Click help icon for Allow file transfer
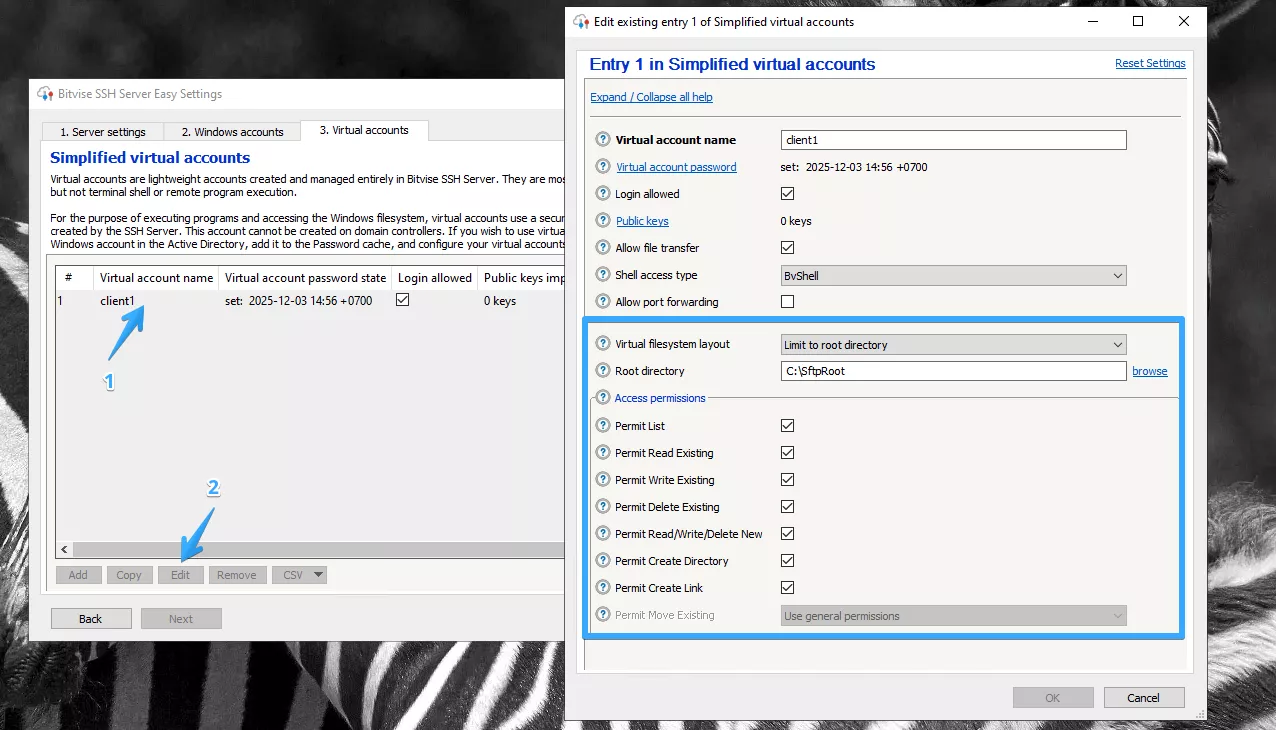This screenshot has width=1276, height=730. (x=603, y=248)
